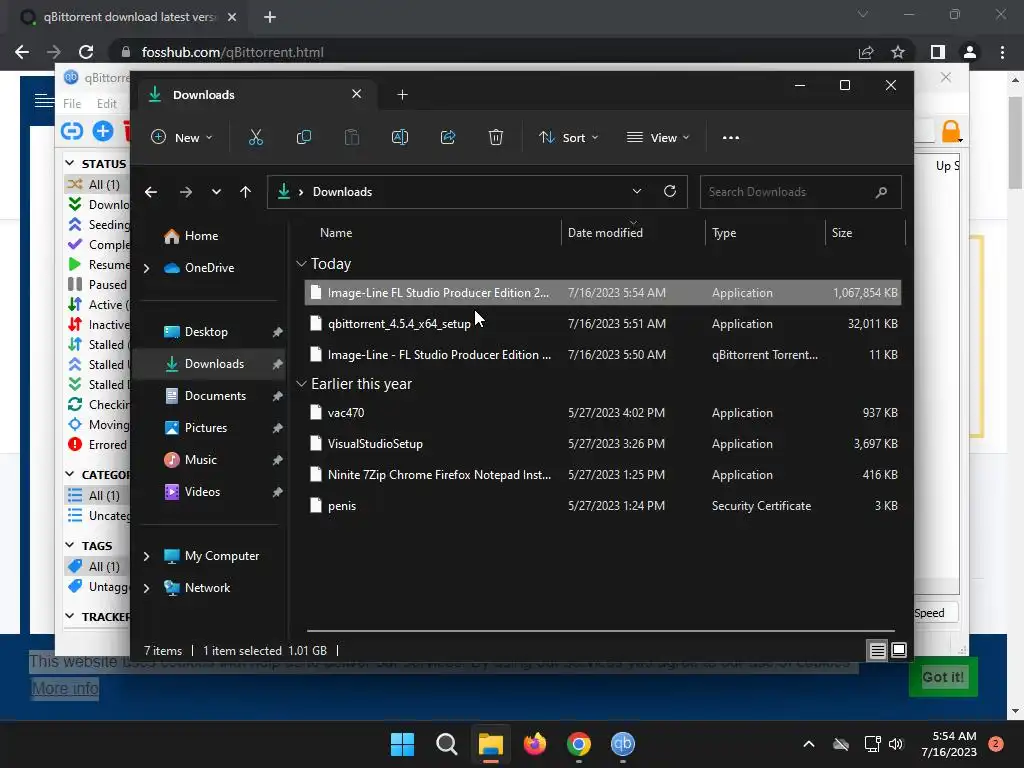Image resolution: width=1024 pixels, height=768 pixels.
Task: Click the search magnifier in Search Downloads
Action: (881, 192)
